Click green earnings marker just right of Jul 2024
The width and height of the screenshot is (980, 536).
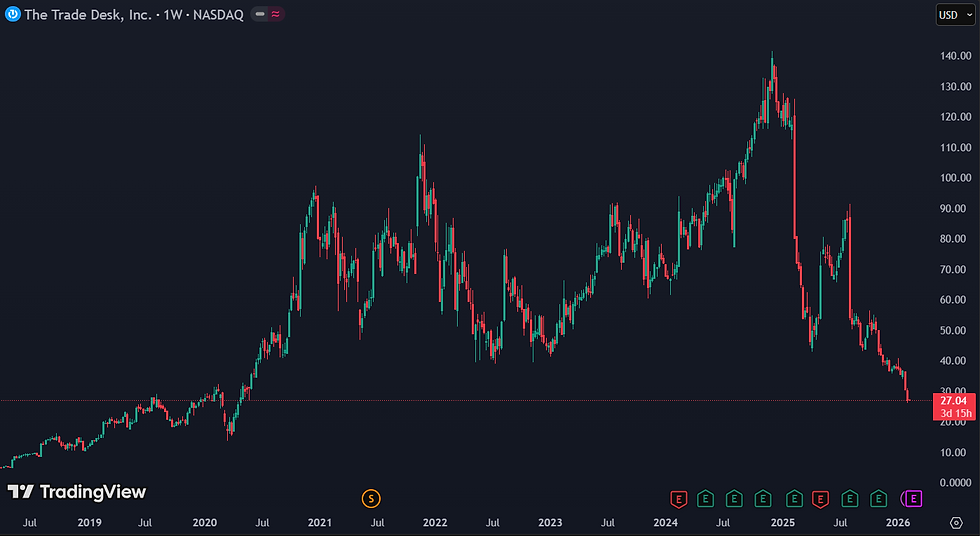point(734,499)
